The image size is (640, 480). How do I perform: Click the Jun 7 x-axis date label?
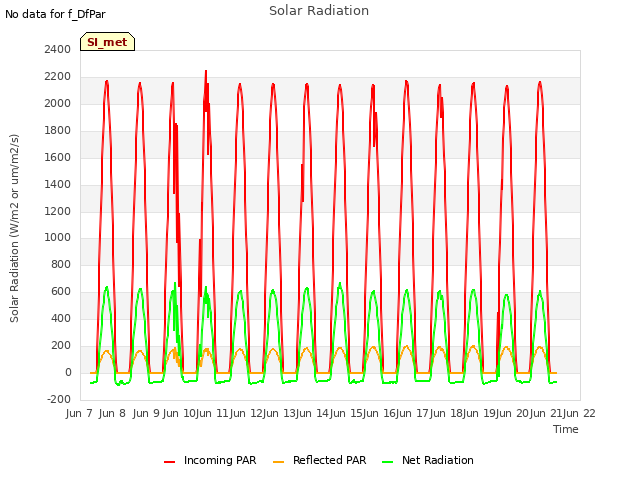click(x=79, y=413)
